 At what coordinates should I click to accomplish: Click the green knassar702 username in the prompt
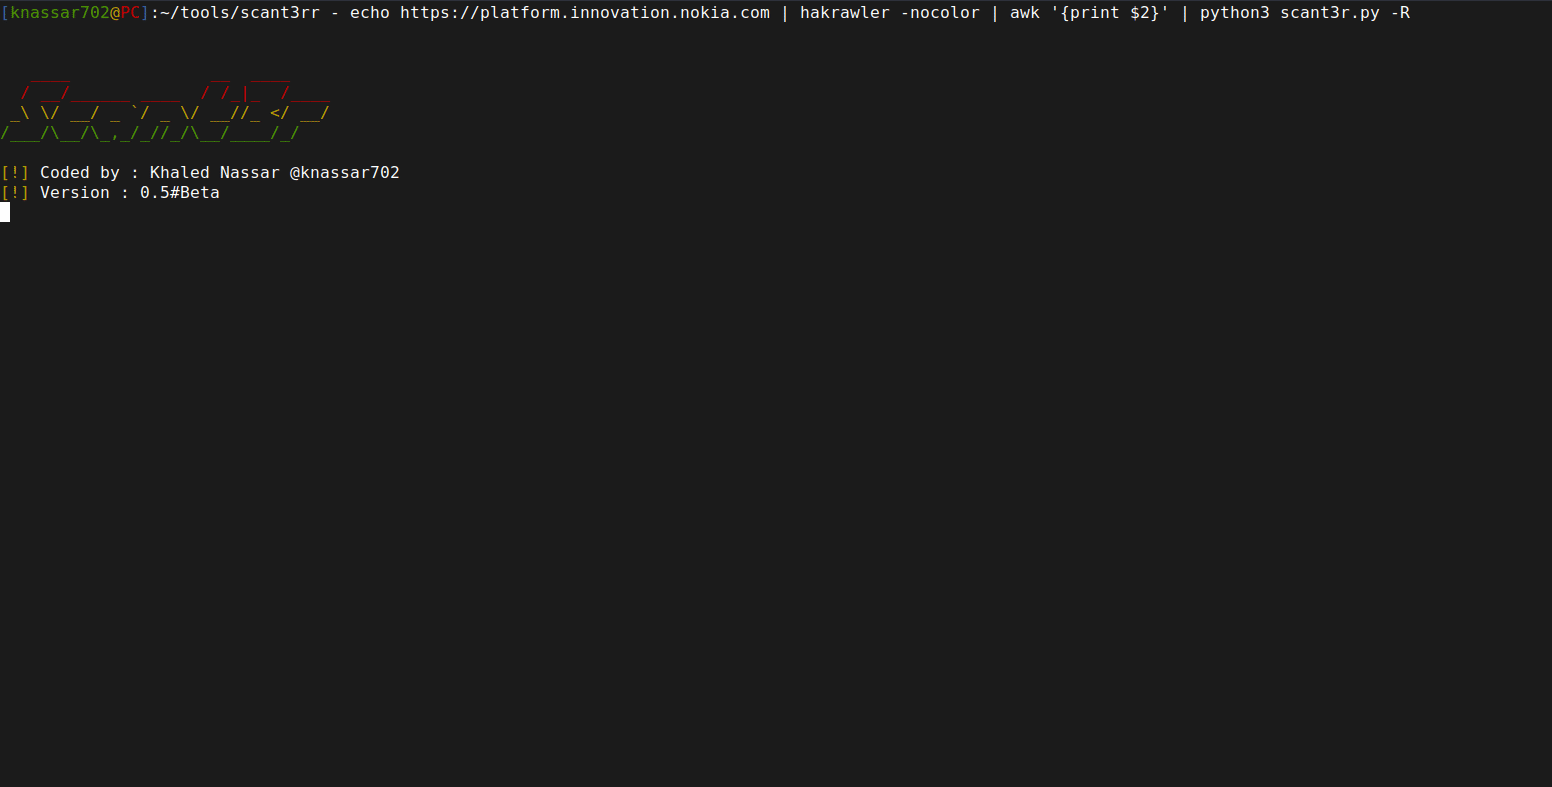tap(59, 13)
